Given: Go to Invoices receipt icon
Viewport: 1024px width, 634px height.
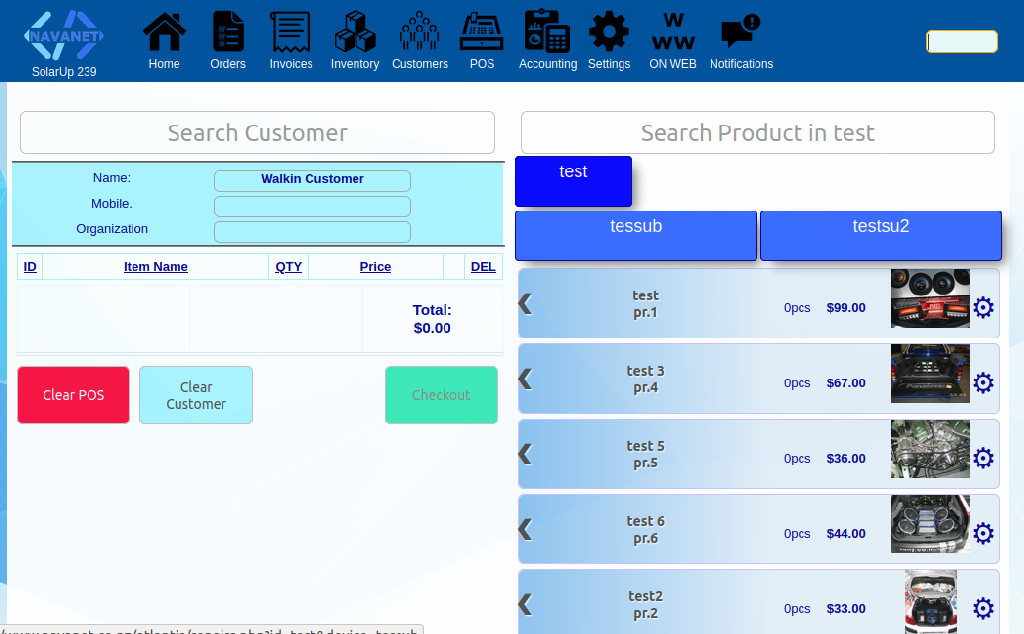Looking at the screenshot, I should [x=291, y=32].
